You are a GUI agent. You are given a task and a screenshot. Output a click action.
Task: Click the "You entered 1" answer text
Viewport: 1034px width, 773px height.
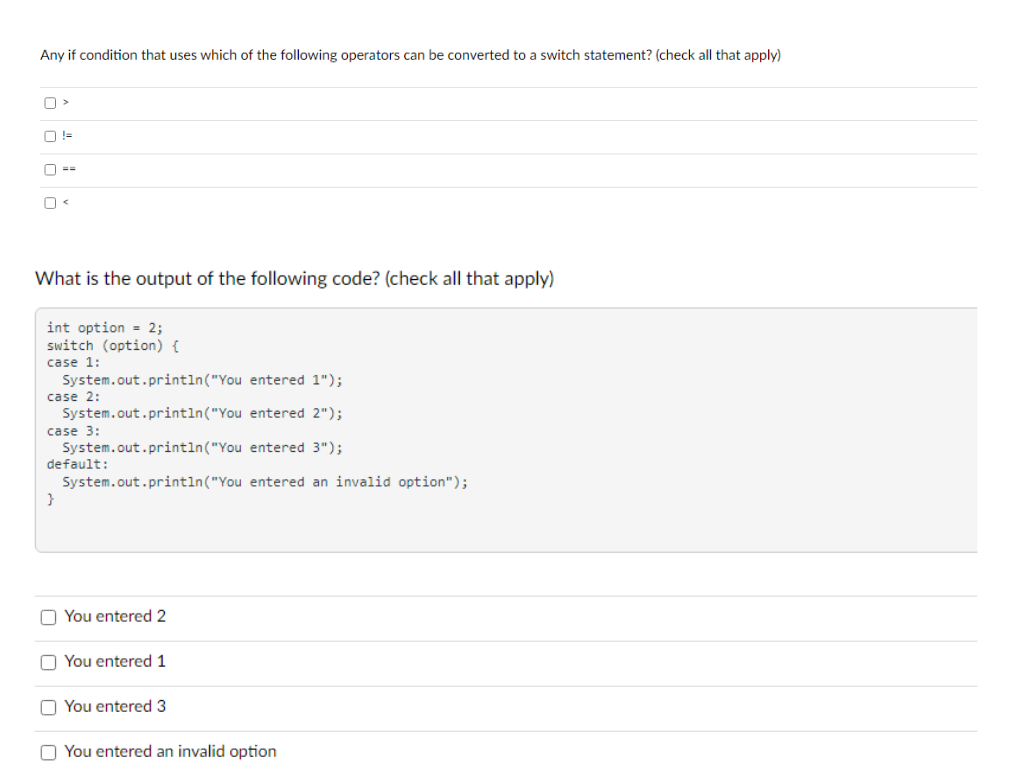(115, 661)
